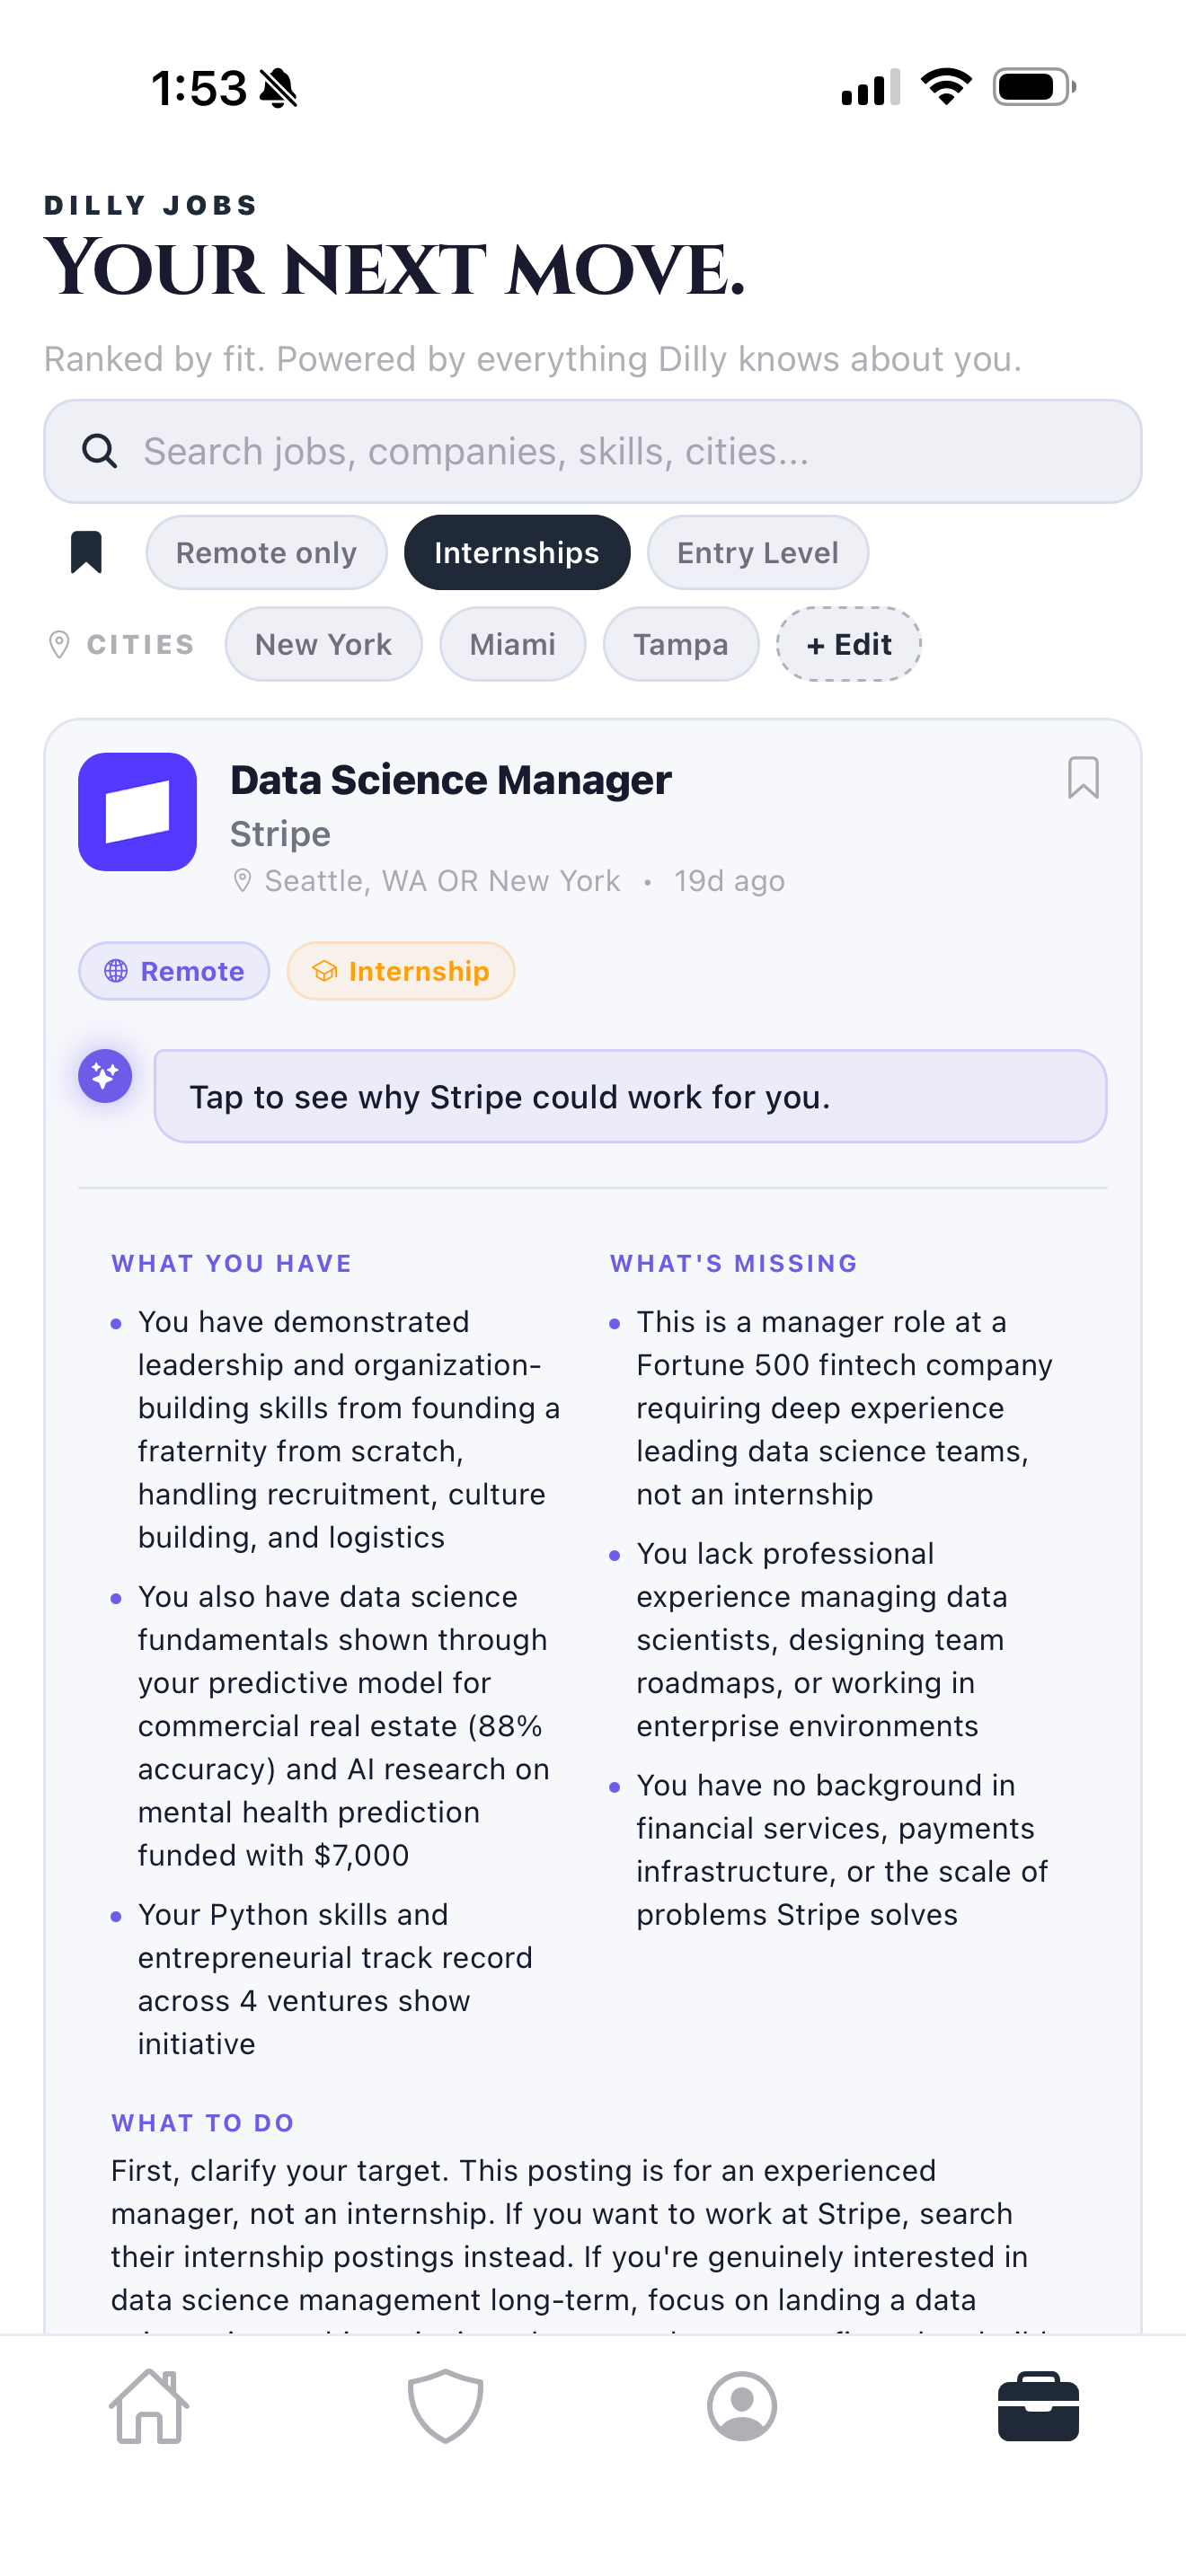
Task: Bookmark the Data Science Manager job
Action: point(1082,778)
